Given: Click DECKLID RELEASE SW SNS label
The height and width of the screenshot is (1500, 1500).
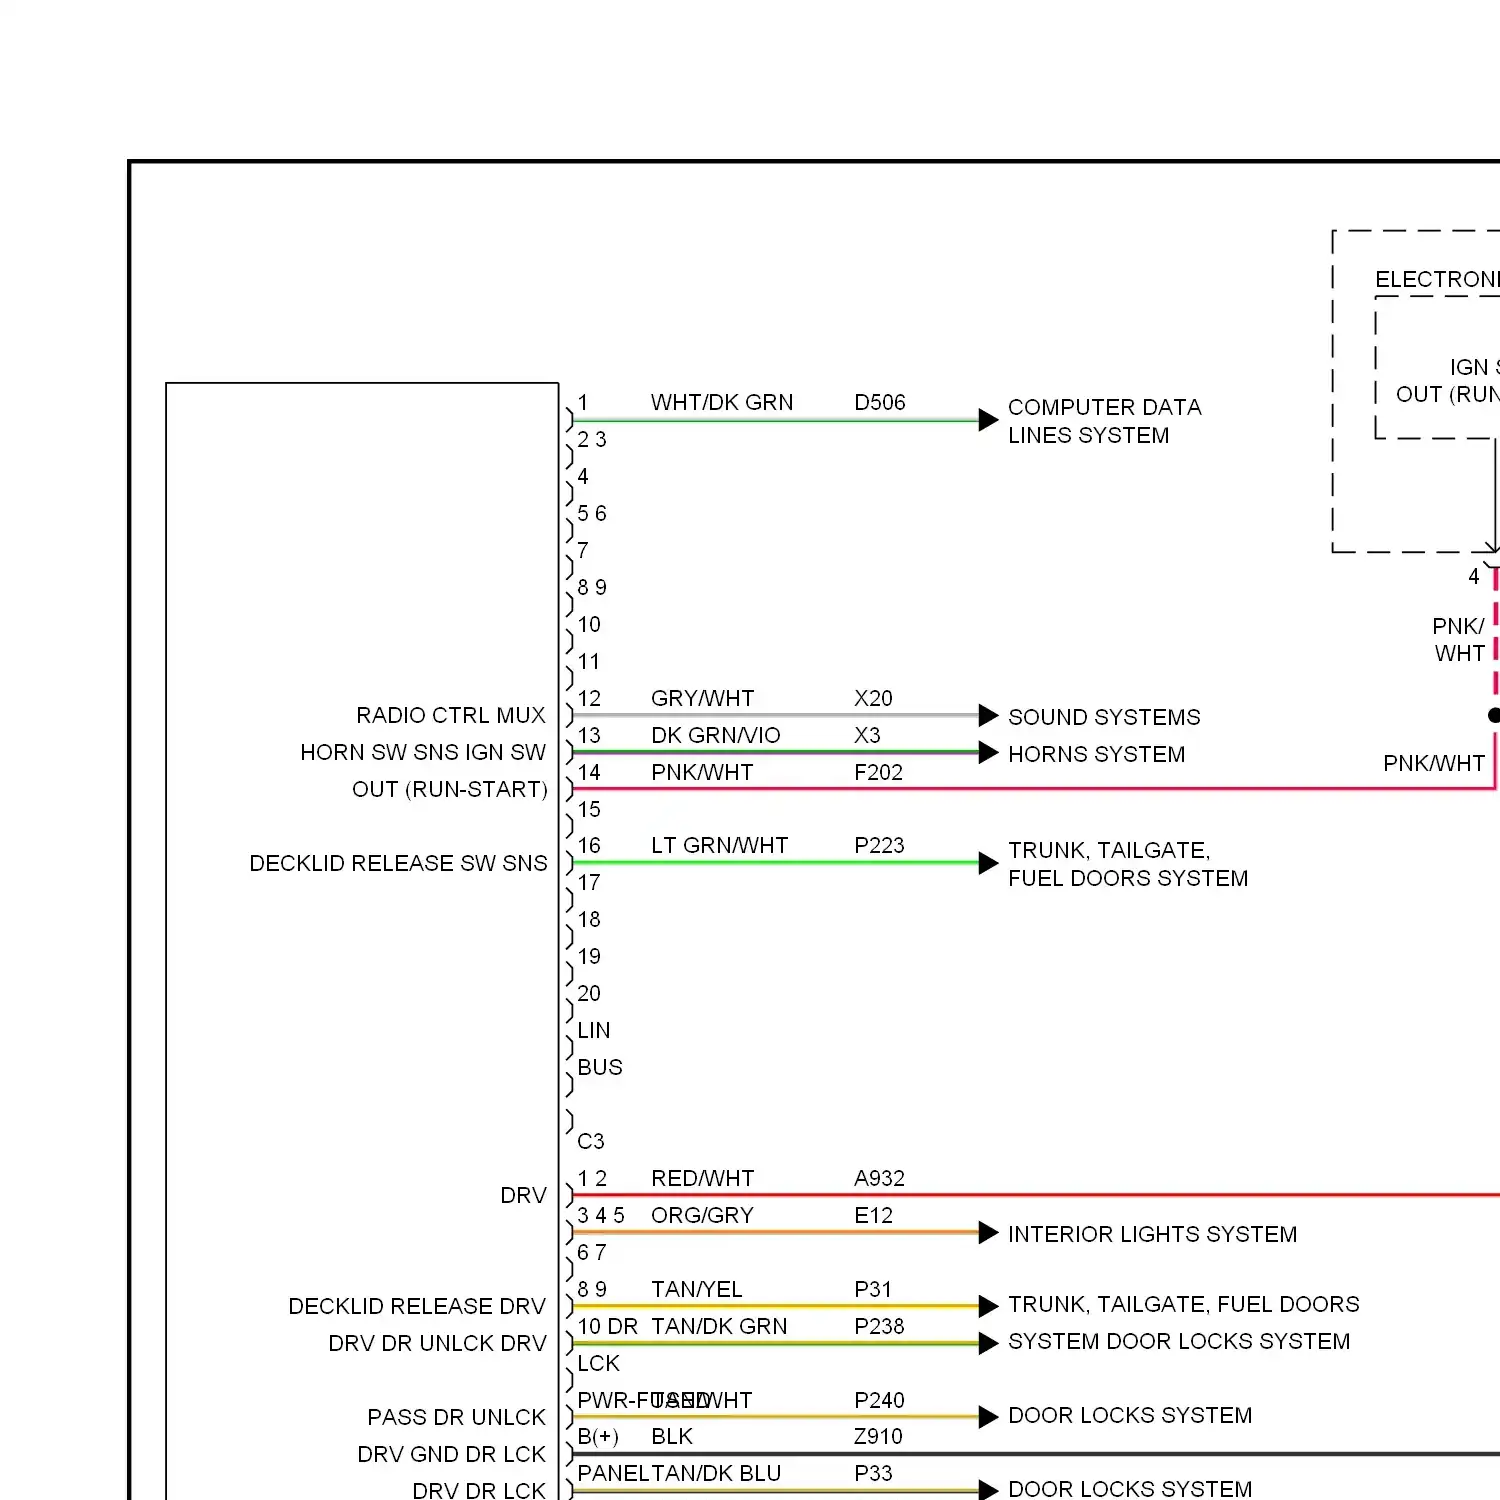Looking at the screenshot, I should tap(398, 863).
